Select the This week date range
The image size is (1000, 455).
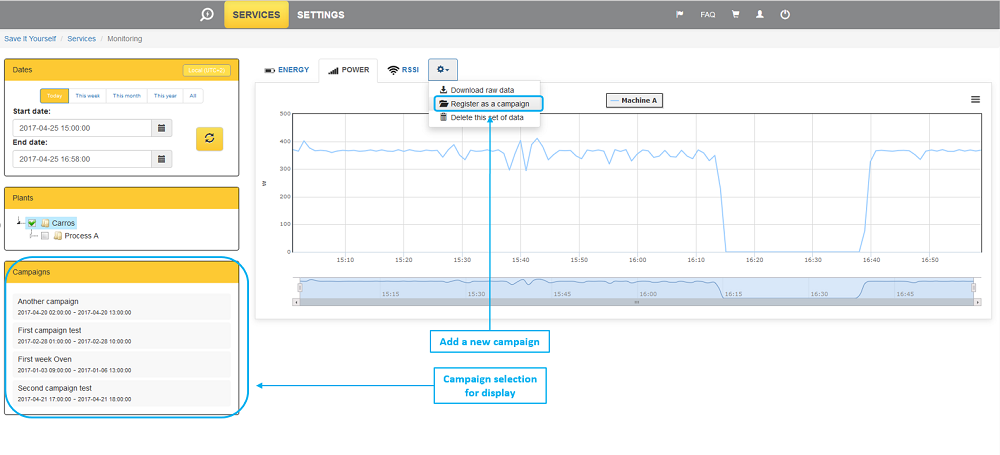pos(87,96)
